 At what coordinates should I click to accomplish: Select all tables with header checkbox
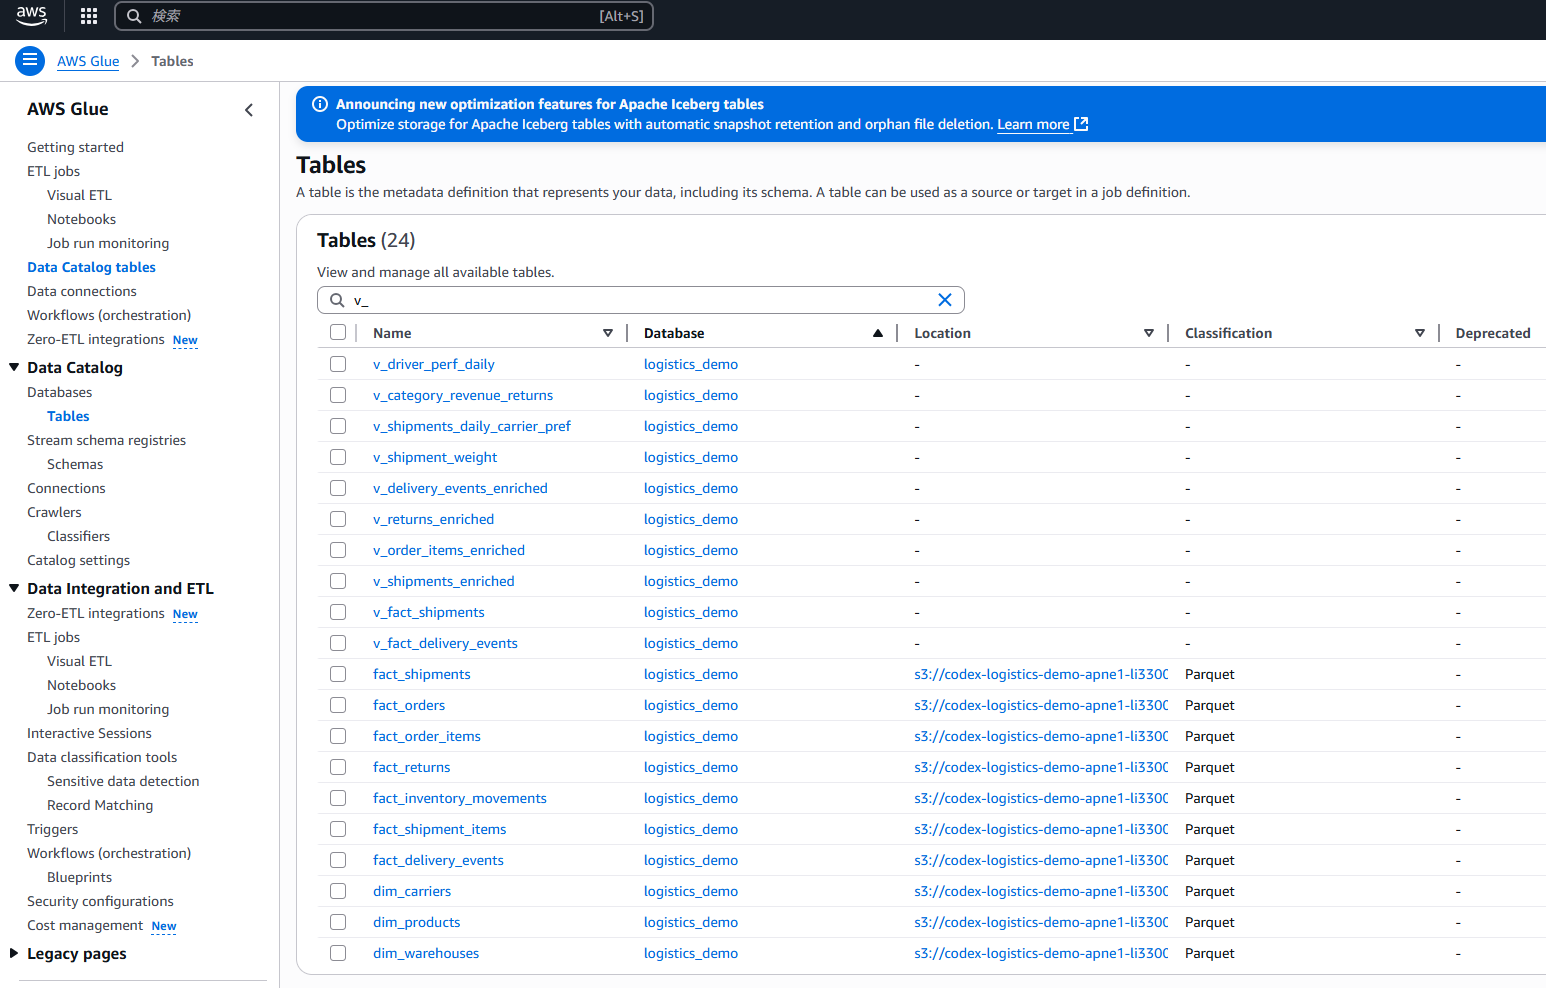[338, 333]
